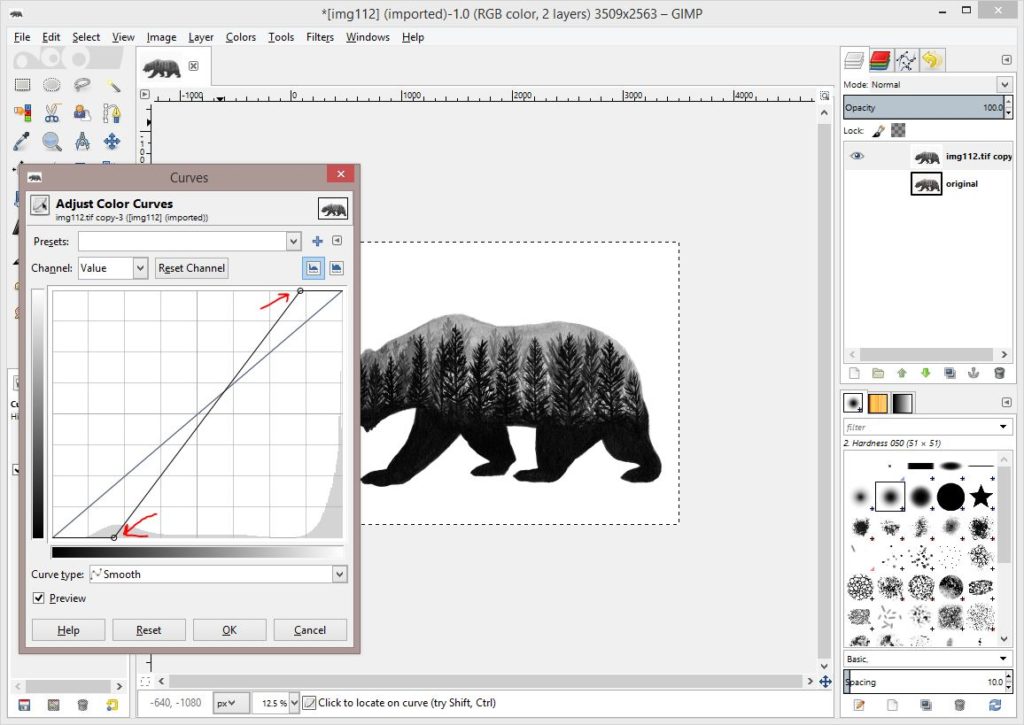Image resolution: width=1024 pixels, height=725 pixels.
Task: Select the Fuzzy Select wand tool
Action: pyautogui.click(x=113, y=85)
